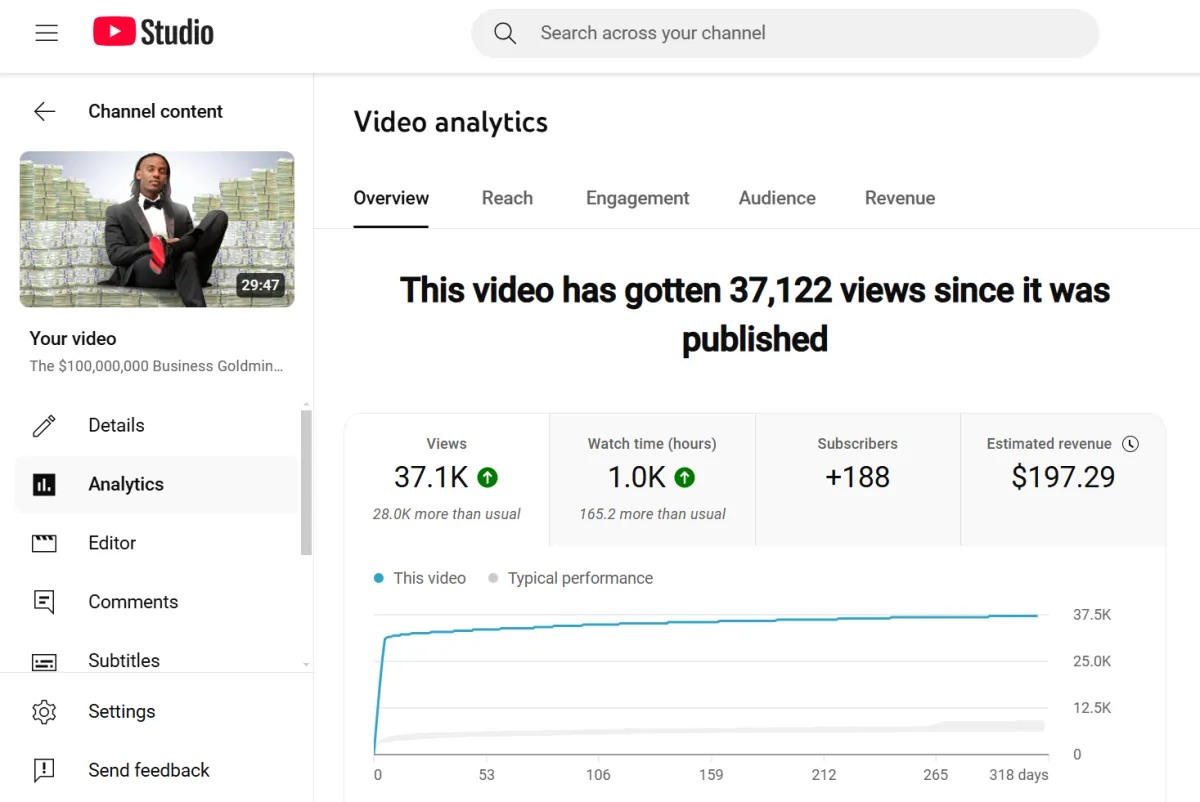Click the 318 days axis label
1200x802 pixels.
point(1018,775)
